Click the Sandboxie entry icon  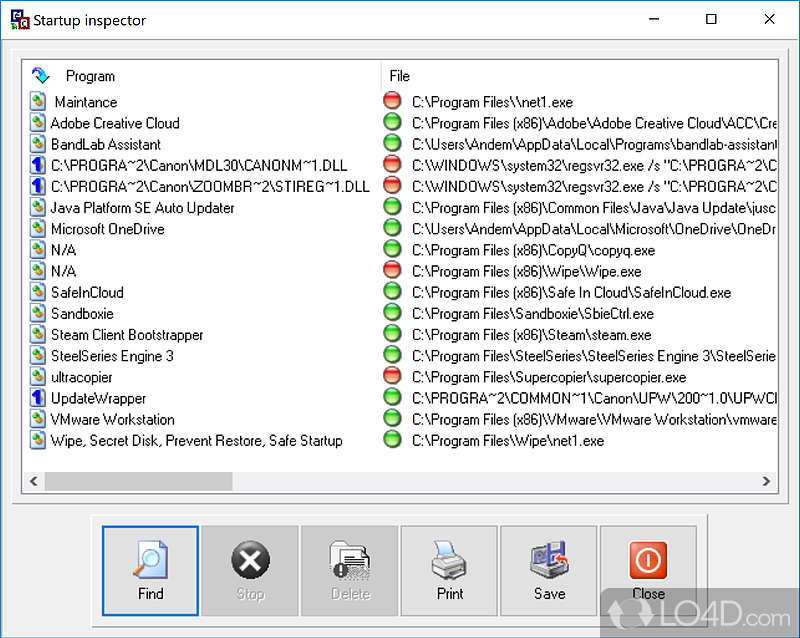(x=37, y=313)
